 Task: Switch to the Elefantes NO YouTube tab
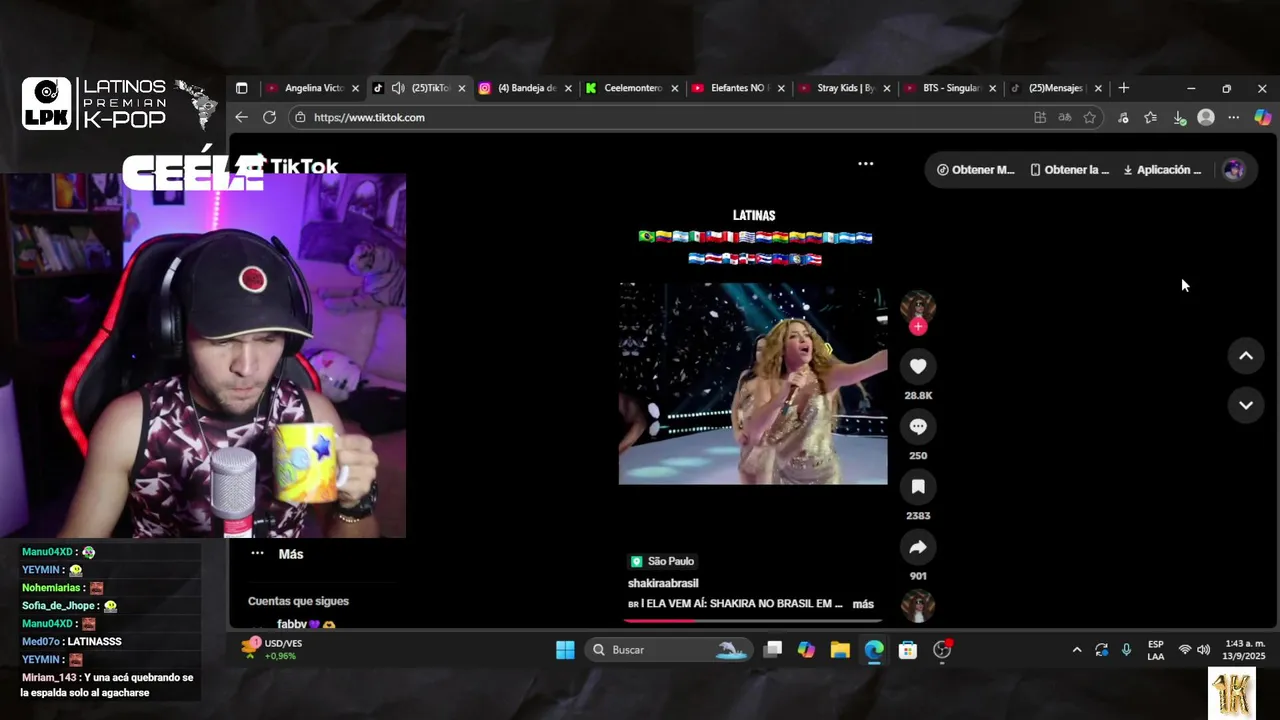coord(738,88)
